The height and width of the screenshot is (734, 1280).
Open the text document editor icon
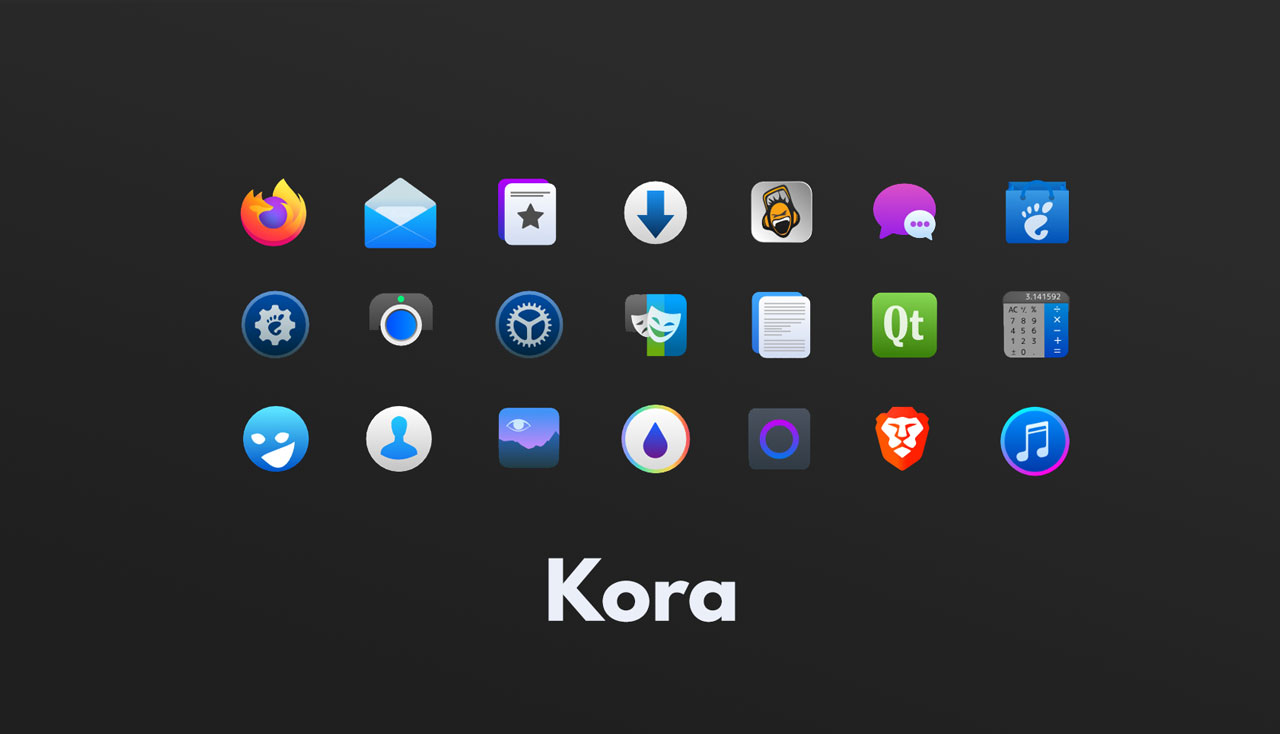[x=781, y=325]
